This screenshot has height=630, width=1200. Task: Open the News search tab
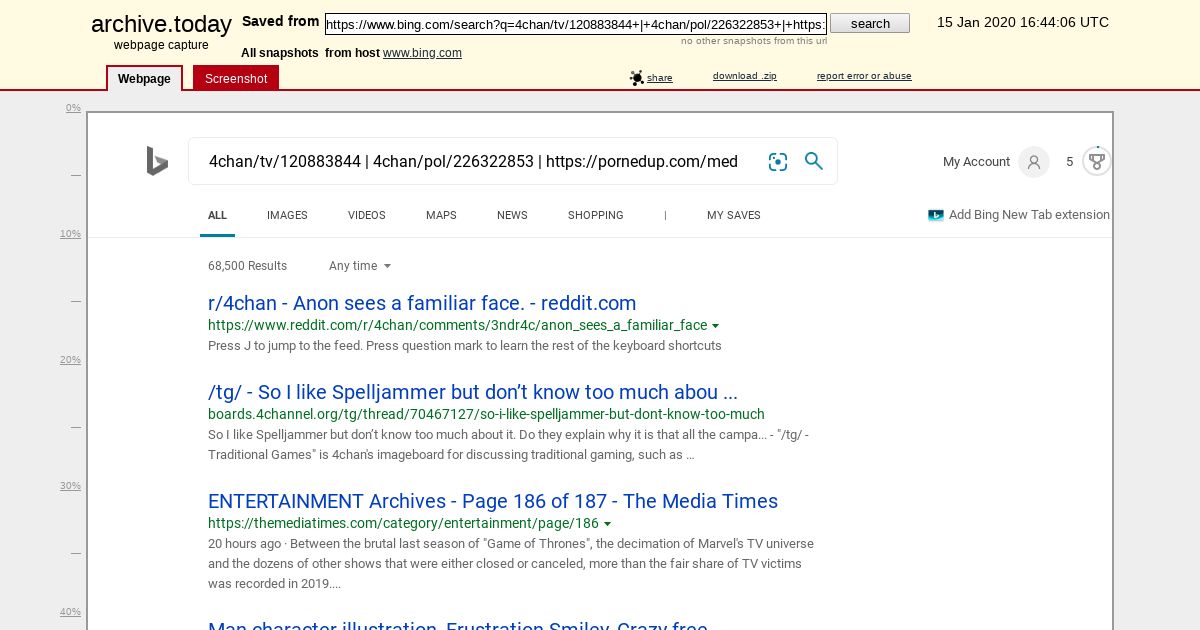point(512,215)
